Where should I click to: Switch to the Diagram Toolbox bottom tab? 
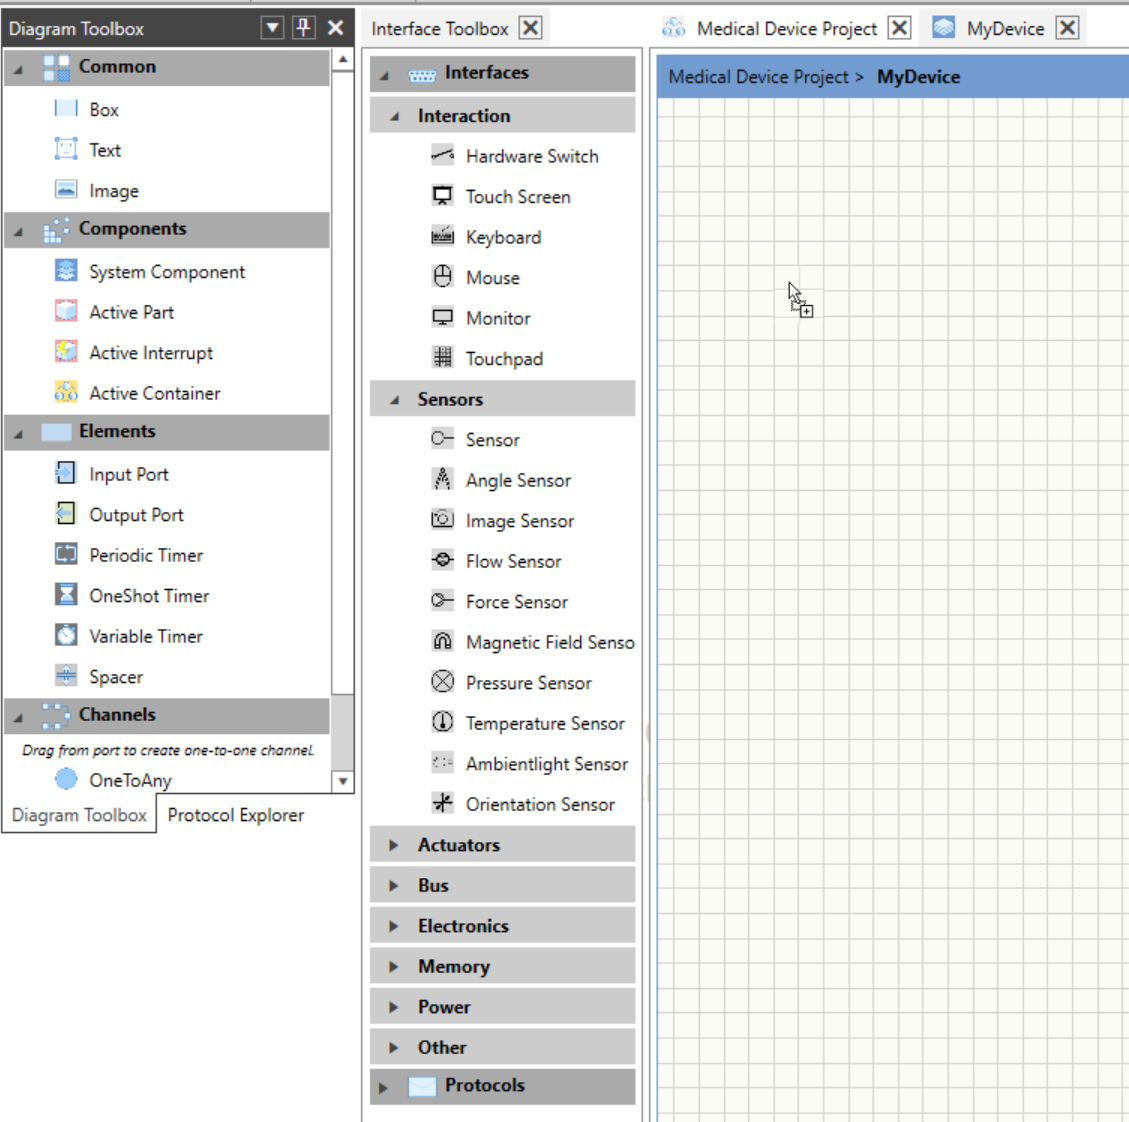[79, 815]
